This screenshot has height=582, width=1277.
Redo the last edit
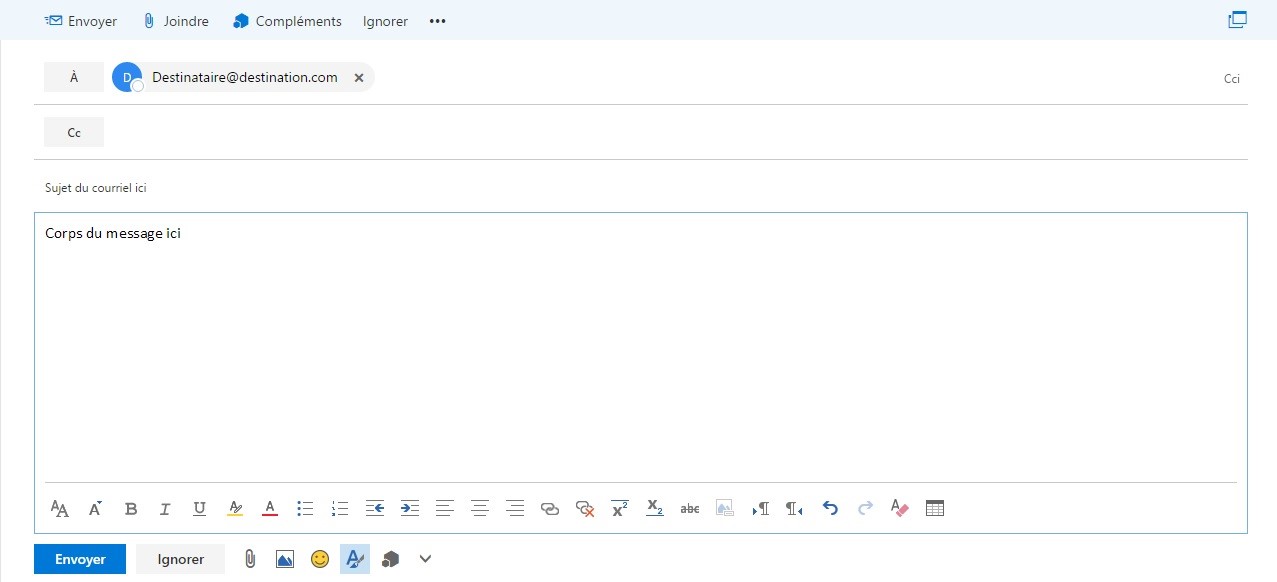(865, 509)
